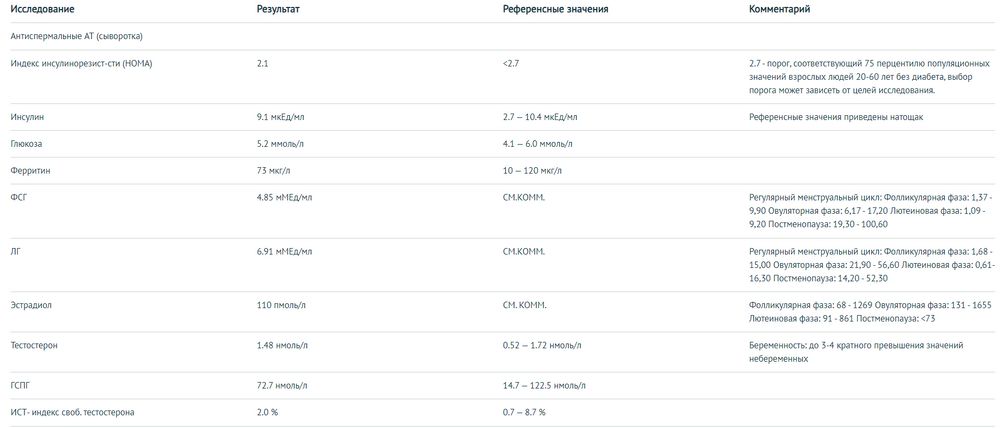Click the 'Результат' column header
The image size is (1000, 428).
tap(278, 9)
